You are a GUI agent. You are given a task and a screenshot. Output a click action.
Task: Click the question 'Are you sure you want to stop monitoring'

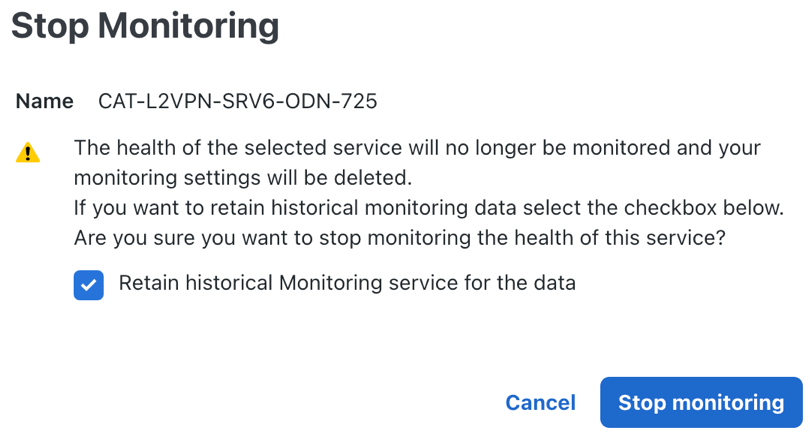point(399,239)
